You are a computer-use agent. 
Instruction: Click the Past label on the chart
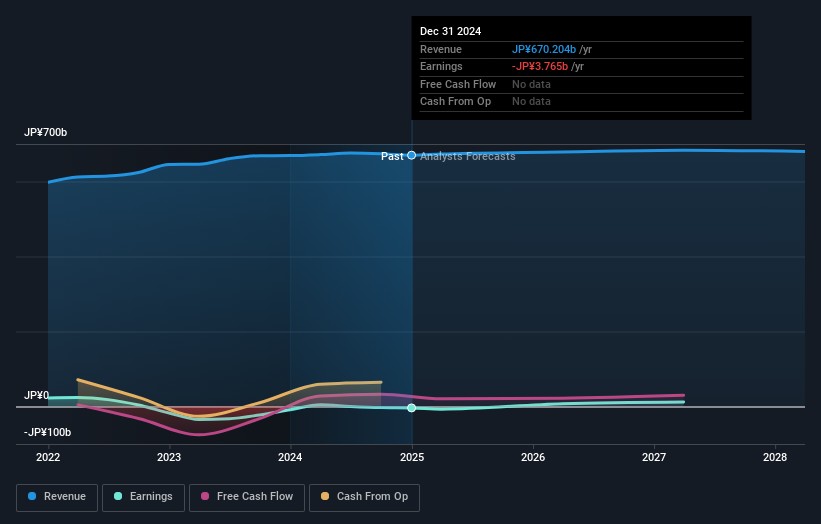click(392, 156)
